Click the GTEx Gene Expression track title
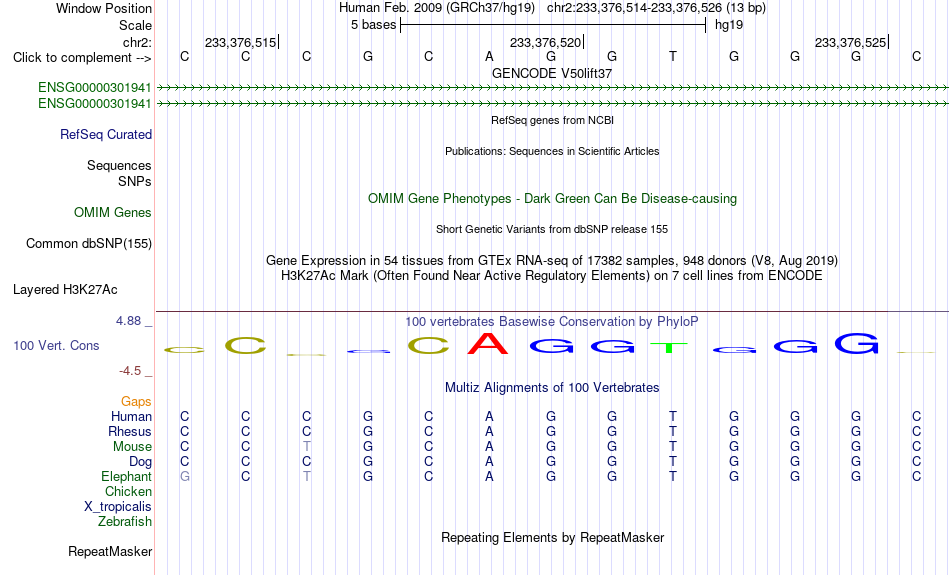 552,261
